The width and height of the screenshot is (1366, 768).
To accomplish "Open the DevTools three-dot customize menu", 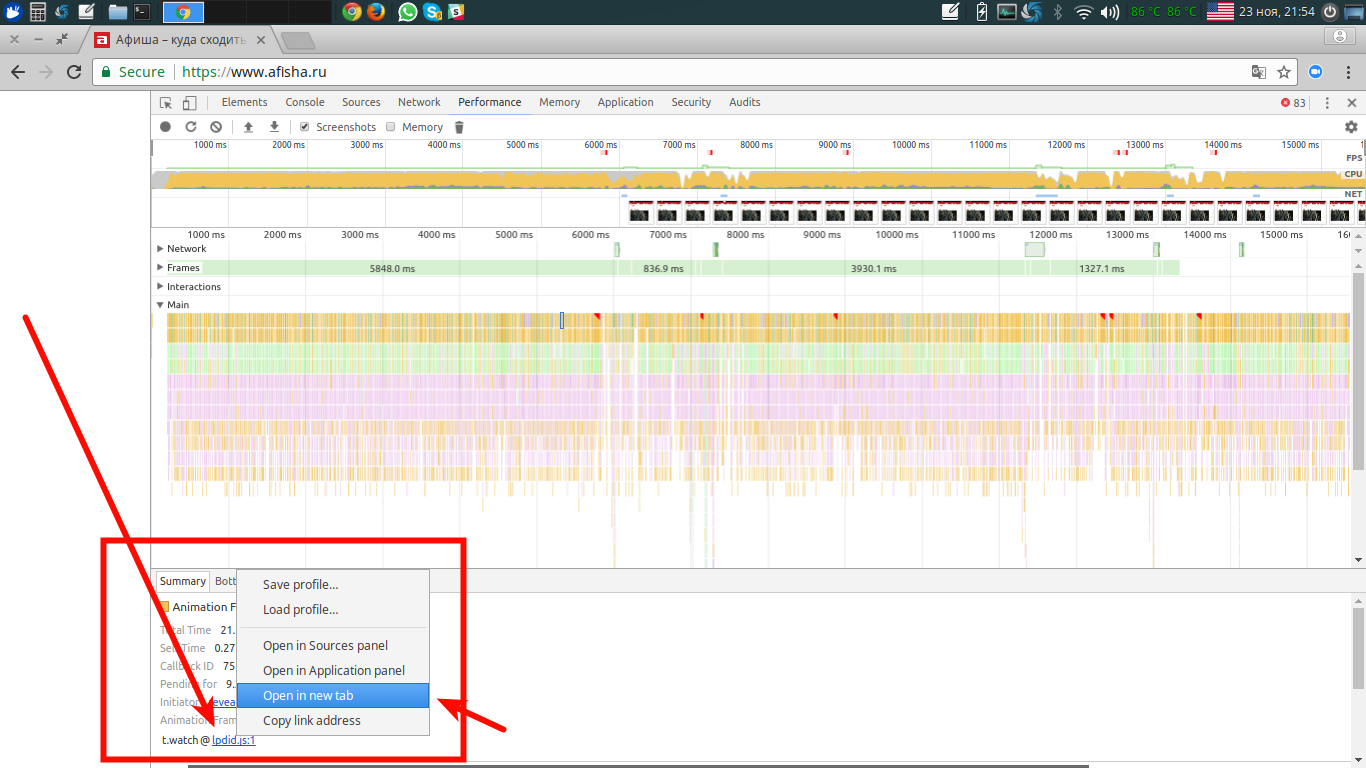I will coord(1327,103).
